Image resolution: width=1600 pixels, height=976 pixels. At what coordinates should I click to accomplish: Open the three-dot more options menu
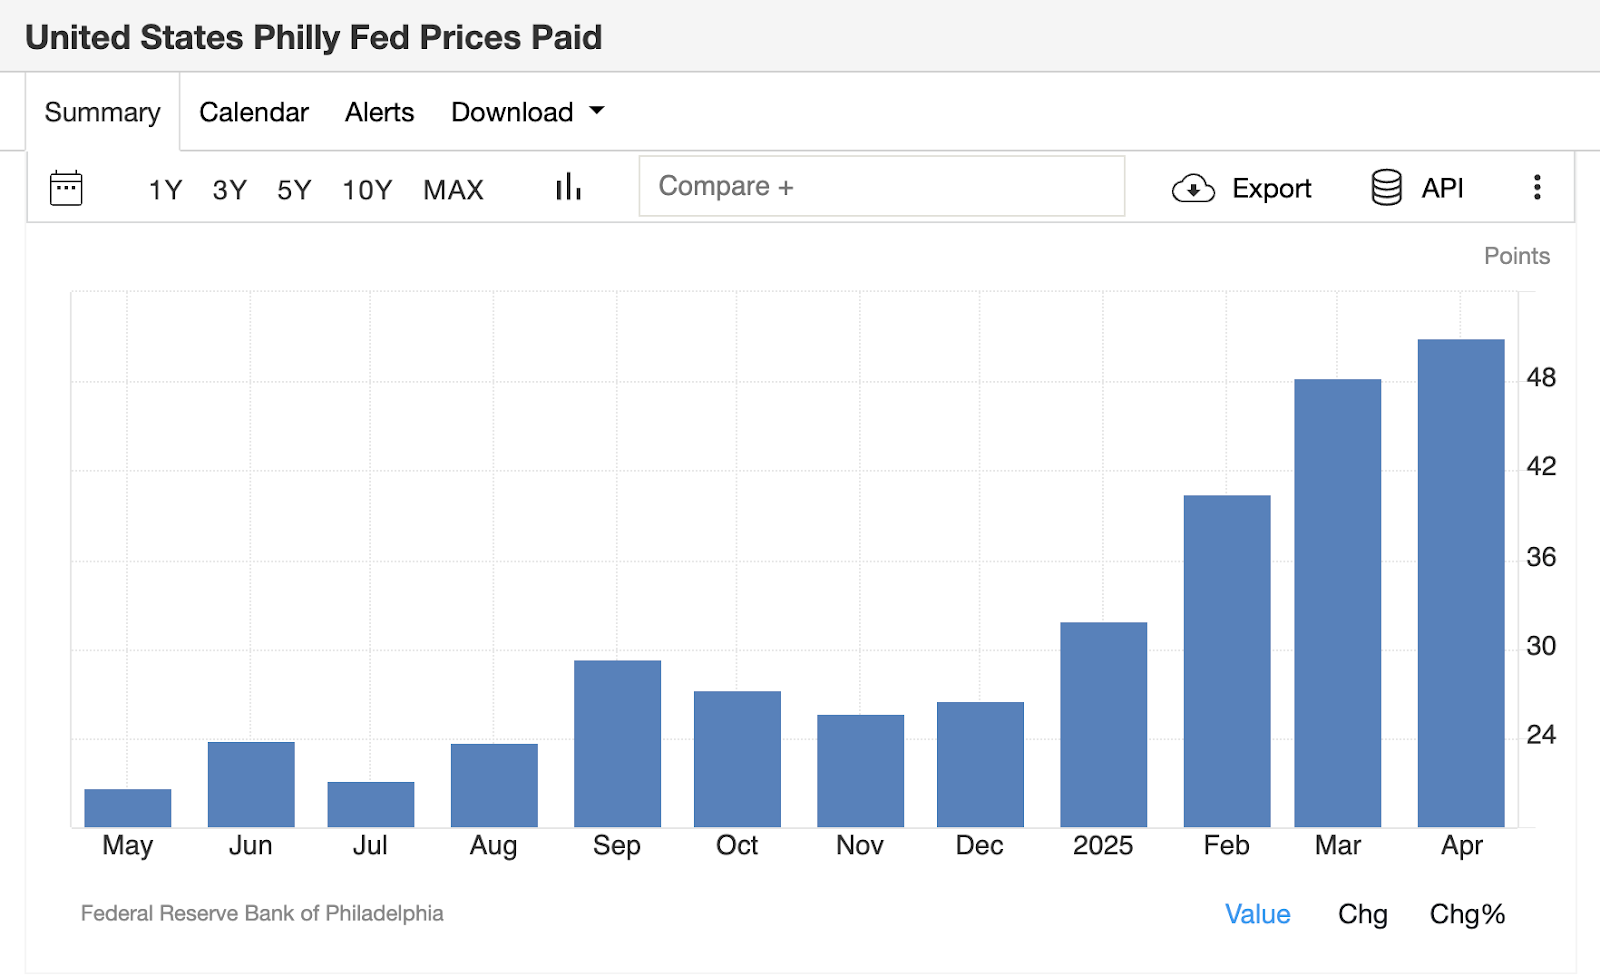1537,187
